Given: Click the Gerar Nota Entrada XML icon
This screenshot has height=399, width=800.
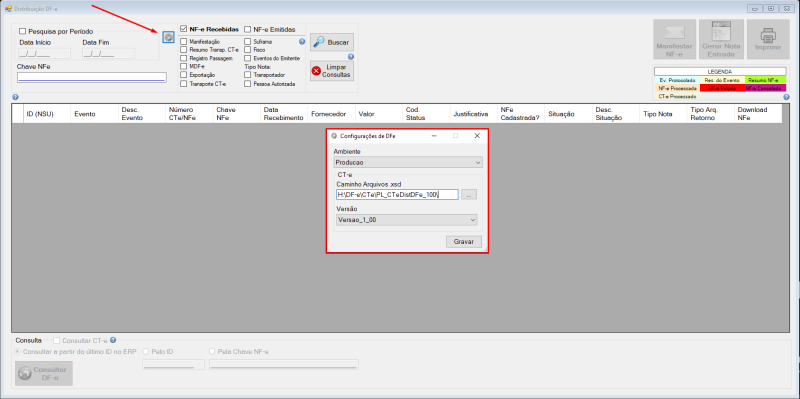Looking at the screenshot, I should (722, 31).
